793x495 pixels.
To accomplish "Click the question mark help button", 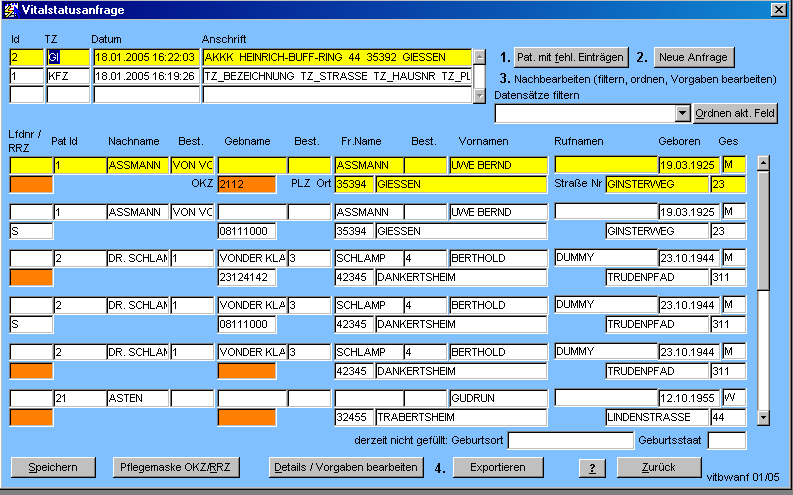I will tap(592, 467).
